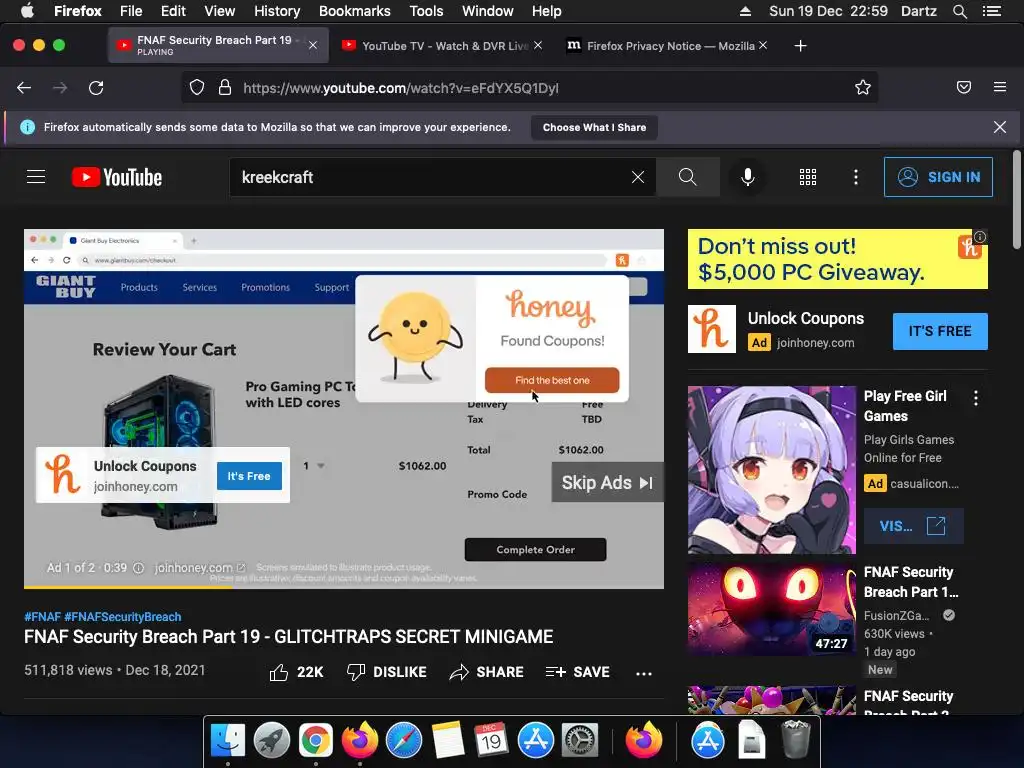
Task: Open a new tab with plus
Action: coord(800,46)
